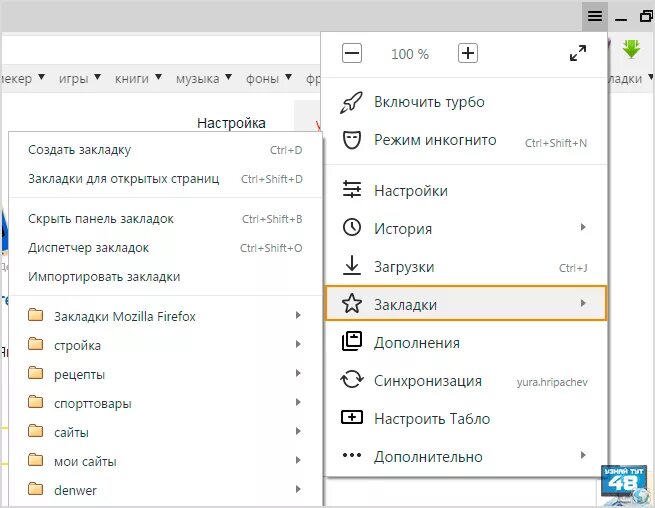This screenshot has width=655, height=508.
Task: Expand the Дополнительно submenu arrow
Action: [x=583, y=455]
